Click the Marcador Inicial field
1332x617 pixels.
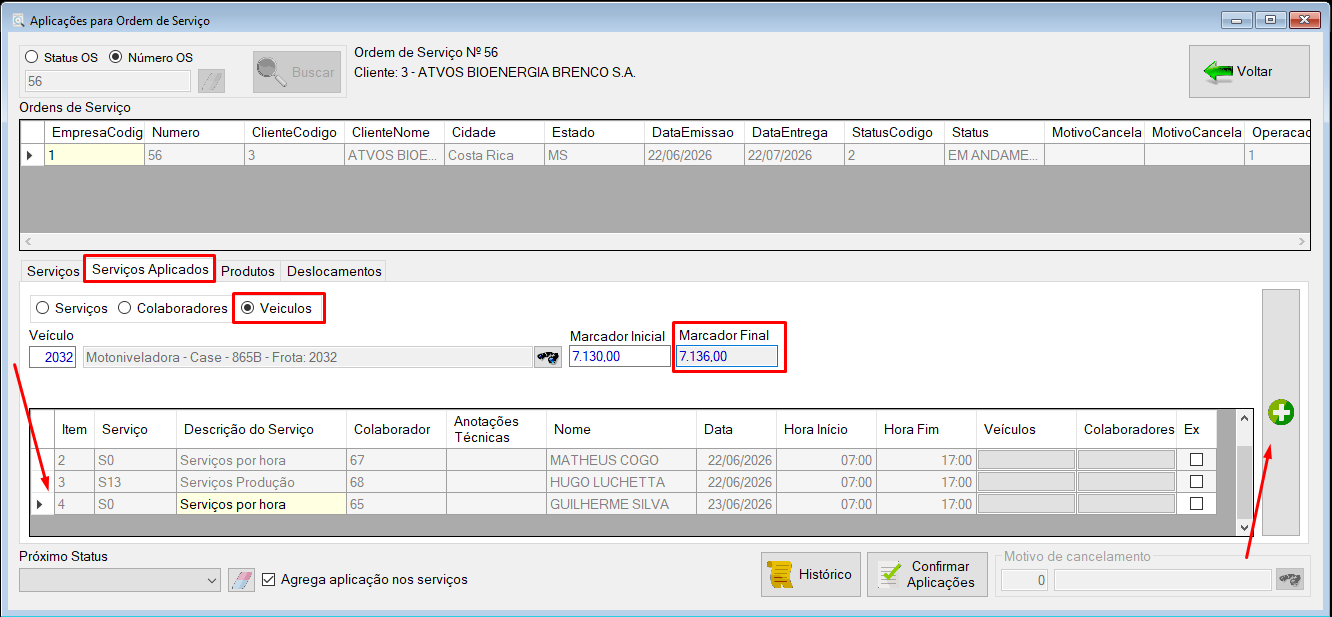pyautogui.click(x=620, y=356)
